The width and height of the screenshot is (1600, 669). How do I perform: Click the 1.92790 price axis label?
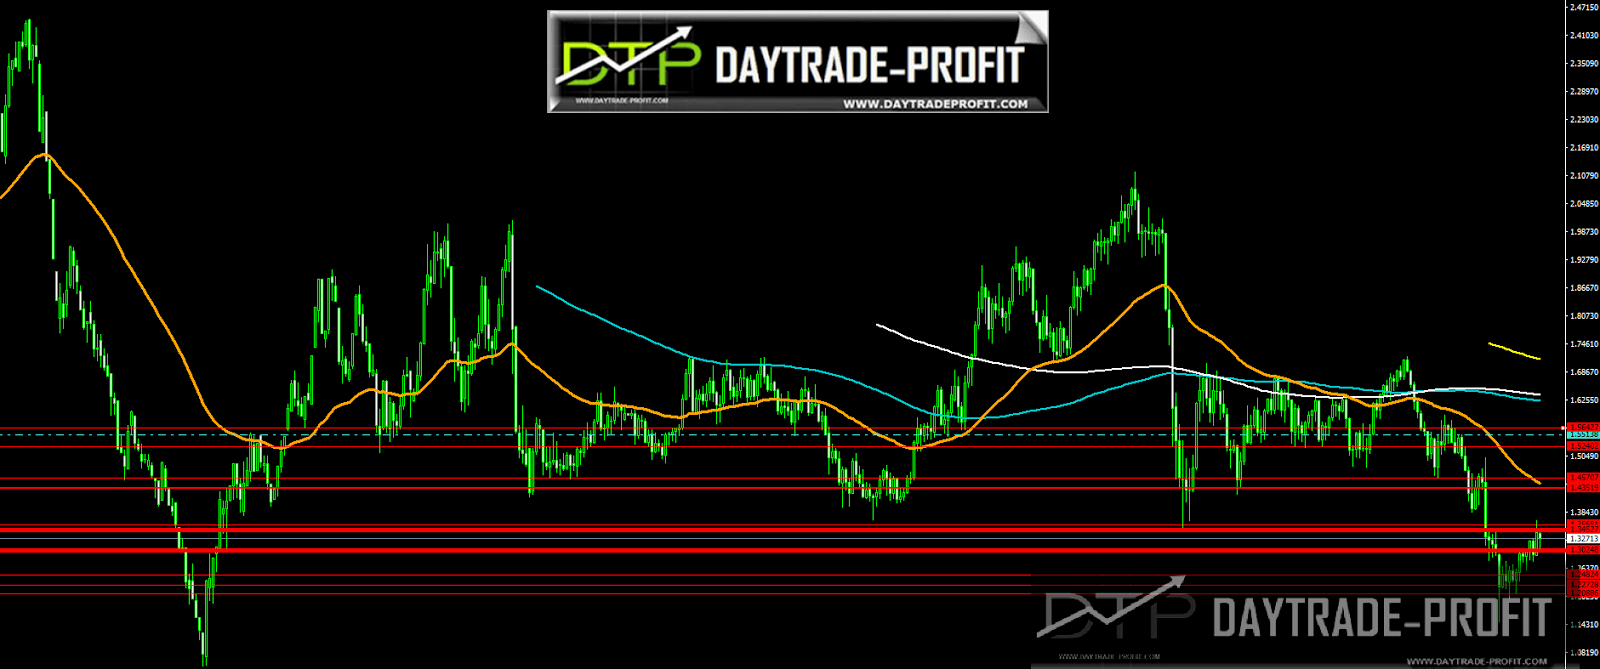pos(1583,259)
